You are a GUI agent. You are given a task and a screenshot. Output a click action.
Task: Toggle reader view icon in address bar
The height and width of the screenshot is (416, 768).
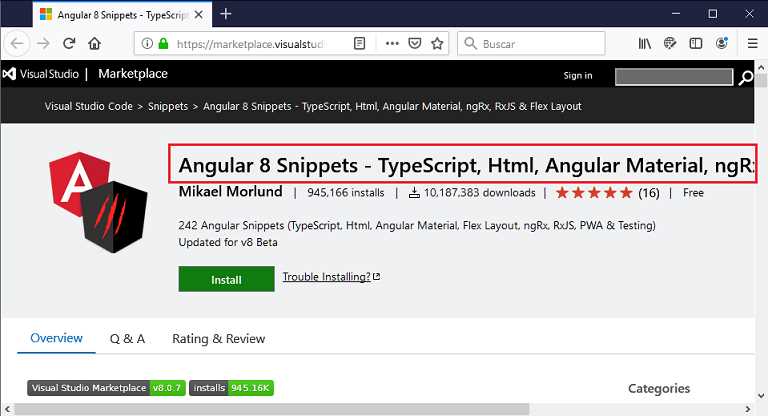(360, 44)
